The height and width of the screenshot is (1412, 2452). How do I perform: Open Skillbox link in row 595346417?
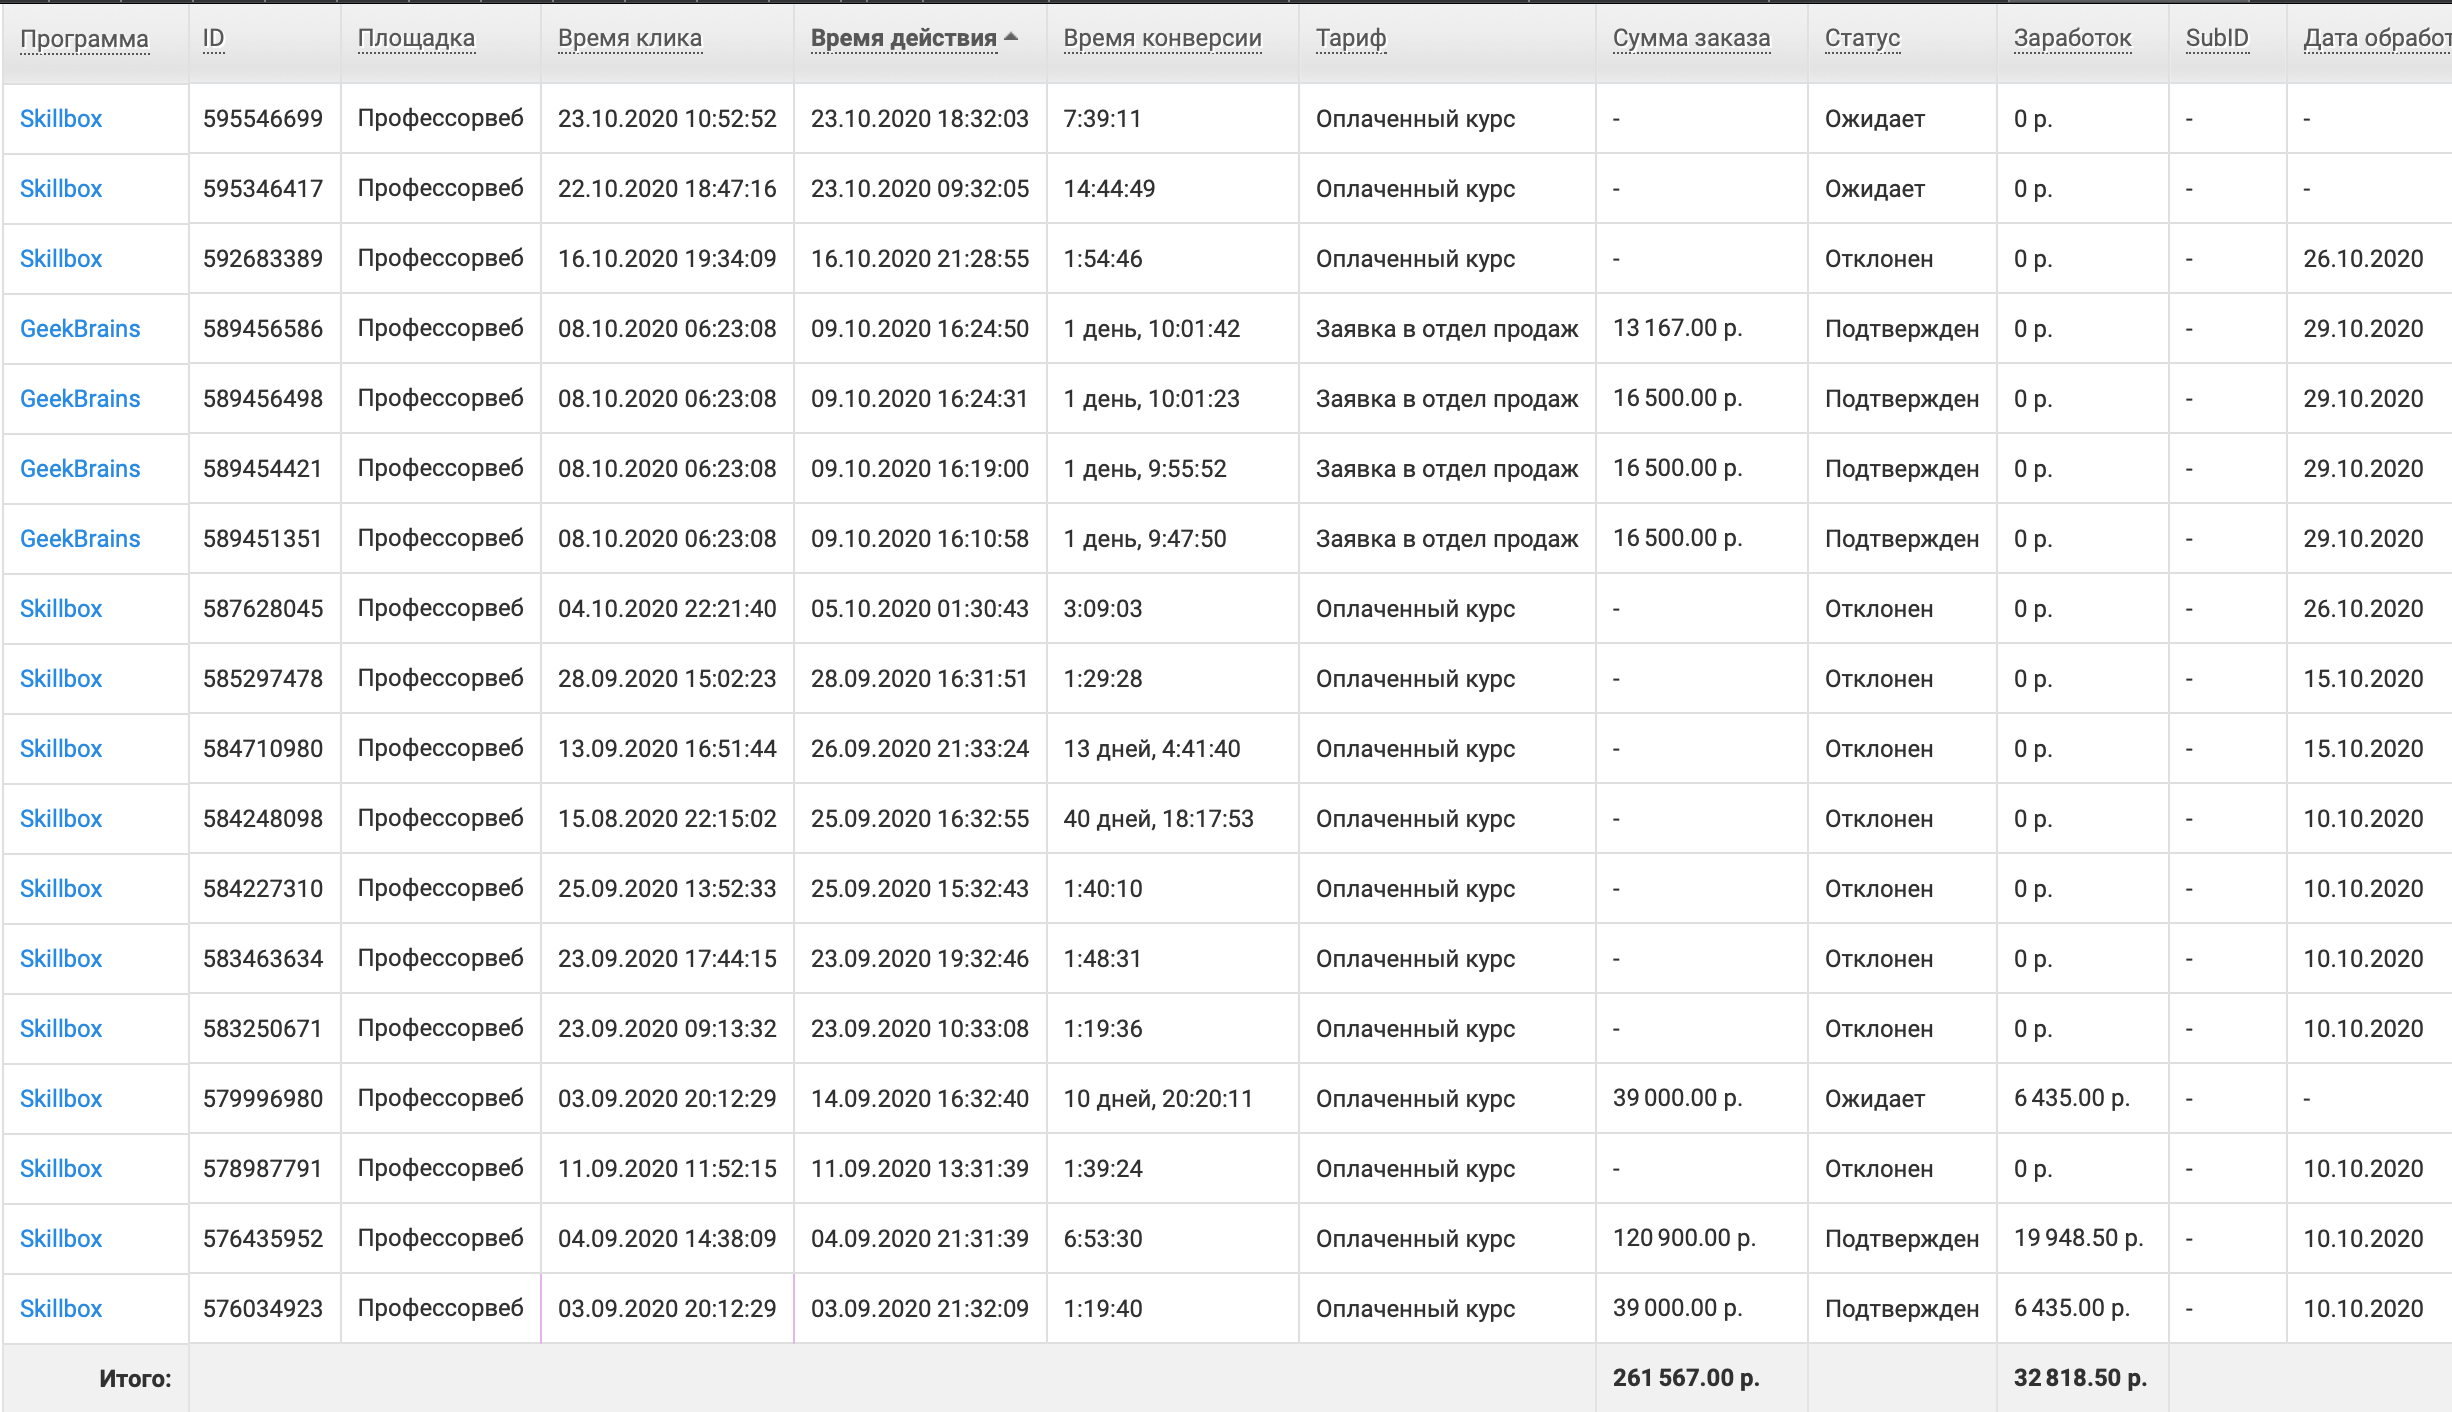point(61,189)
